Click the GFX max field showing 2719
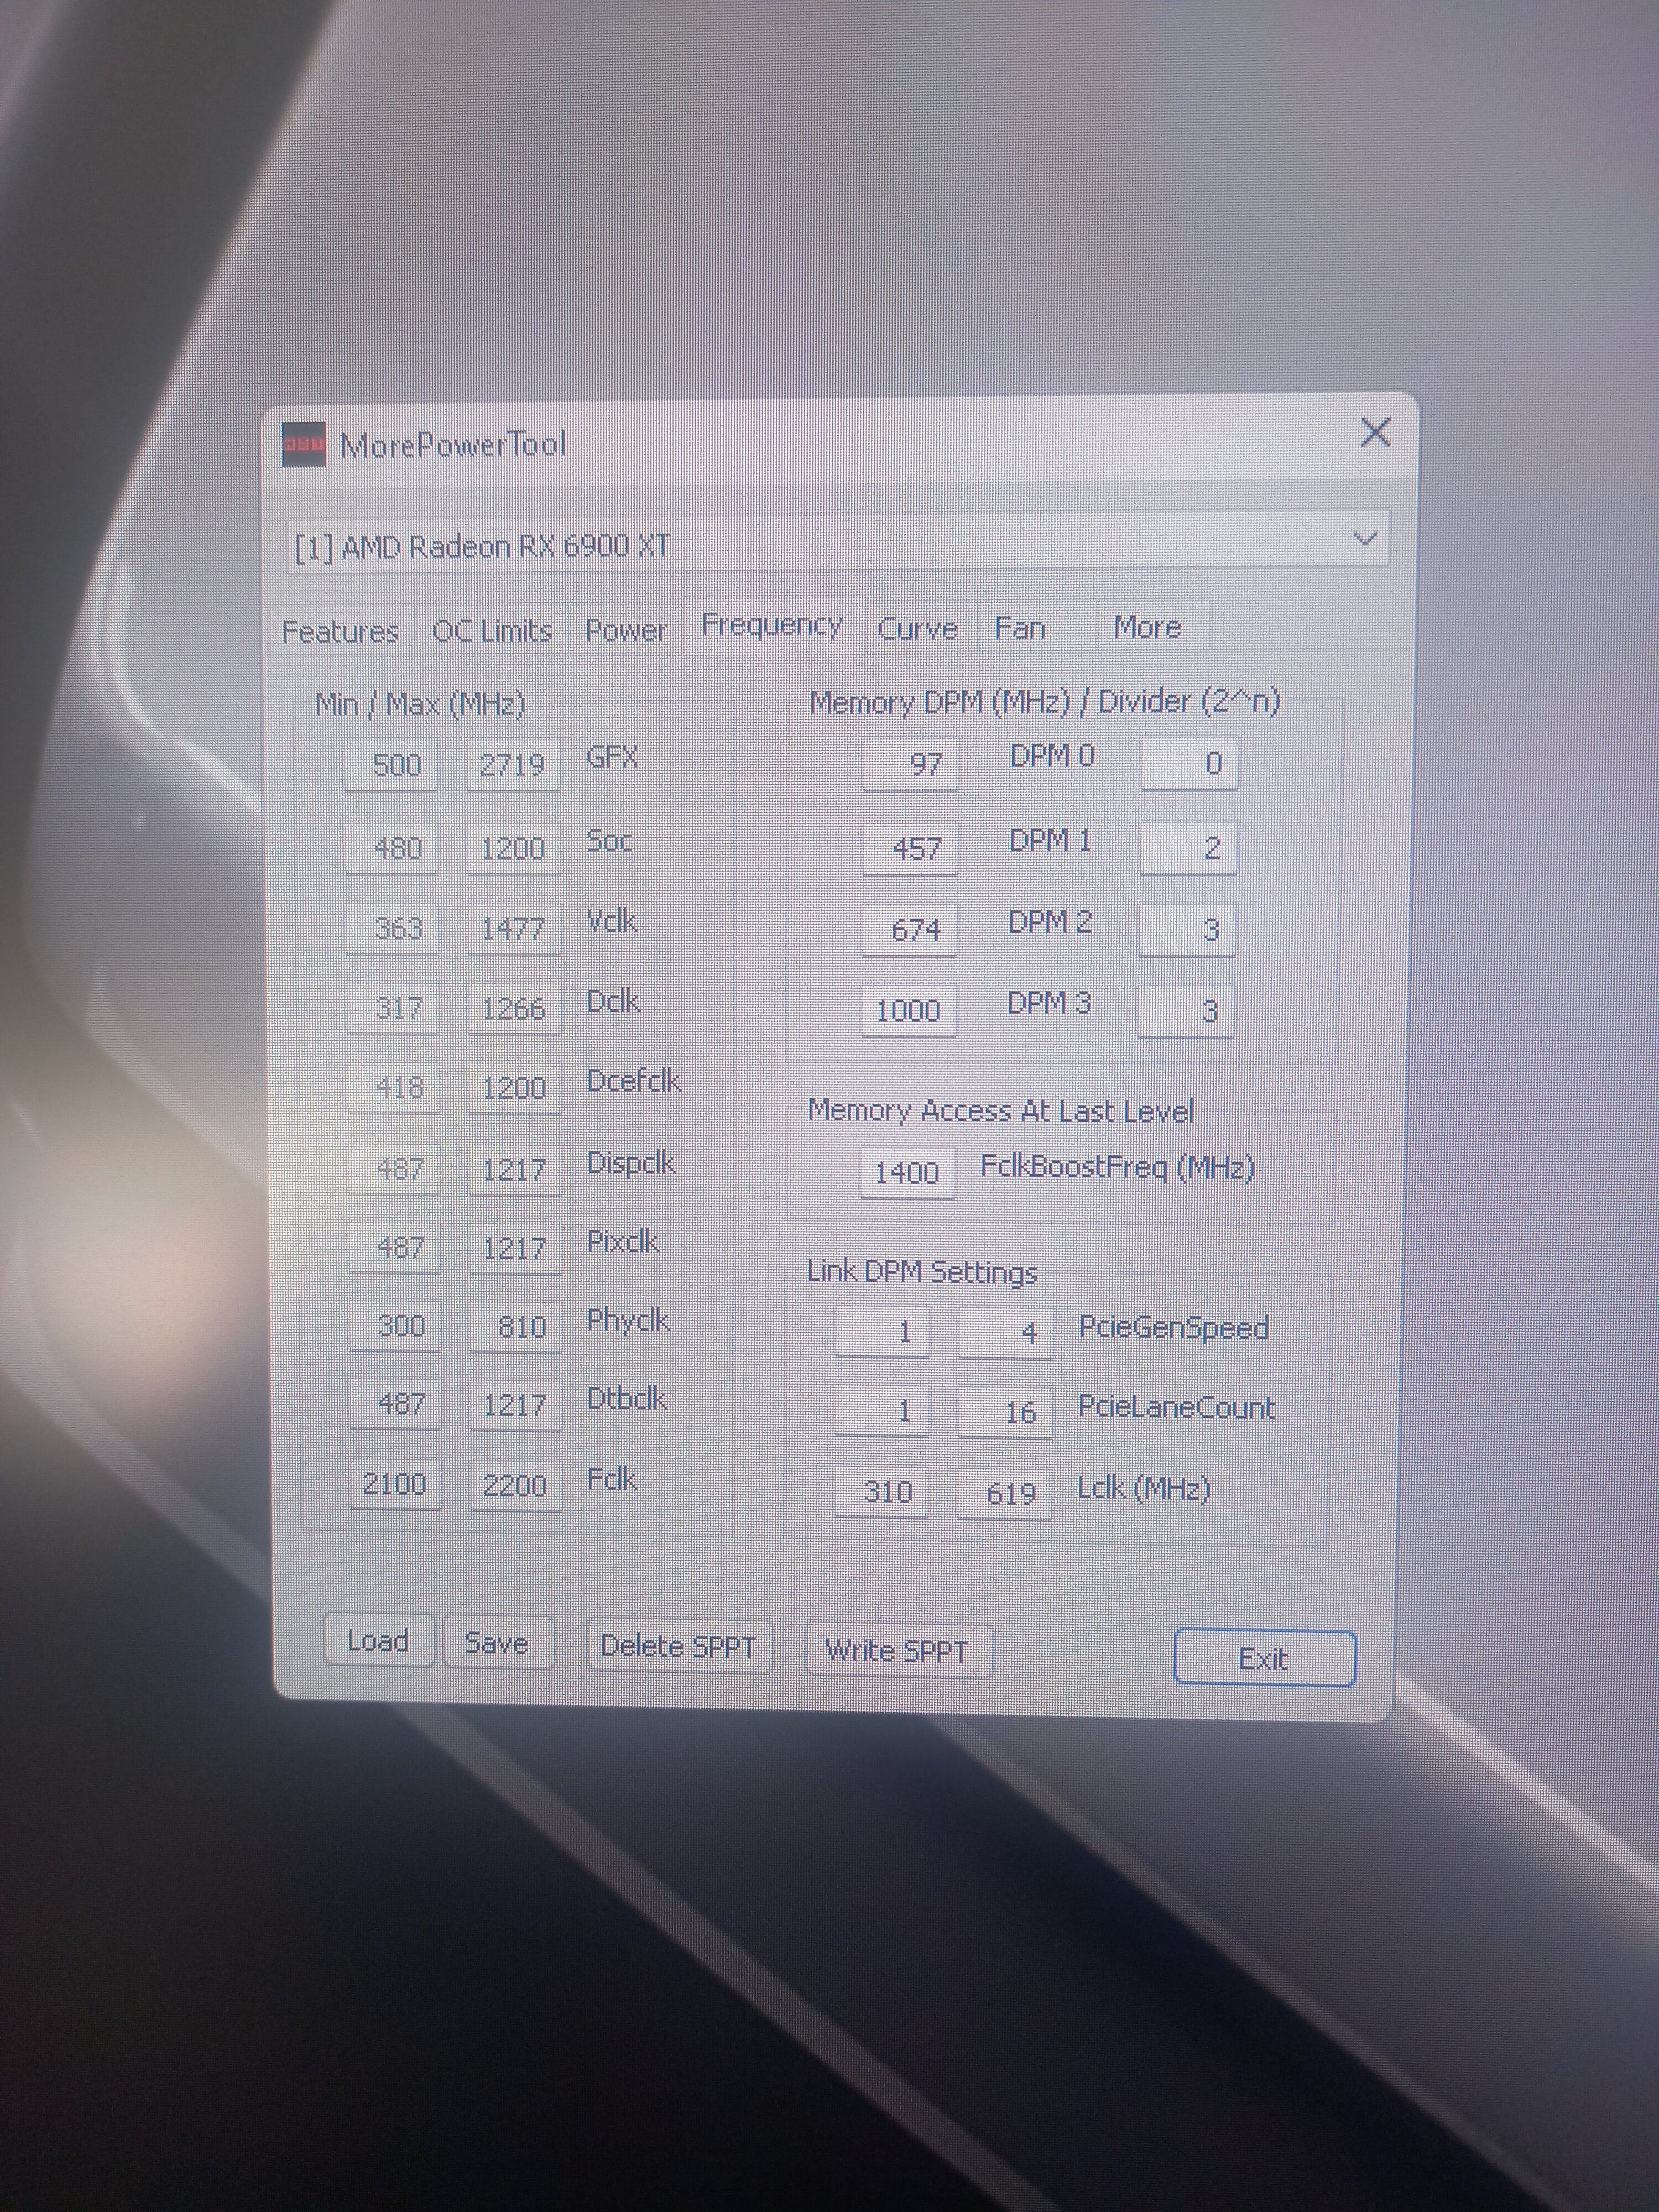 click(x=513, y=765)
